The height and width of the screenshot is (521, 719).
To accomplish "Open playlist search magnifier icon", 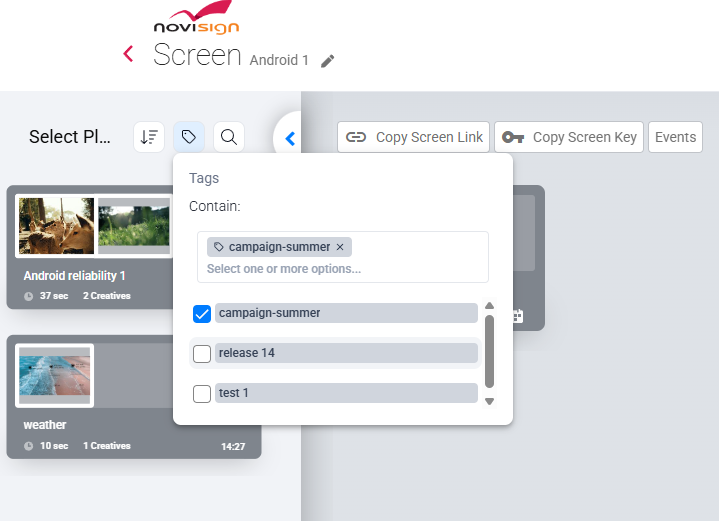I will (229, 137).
